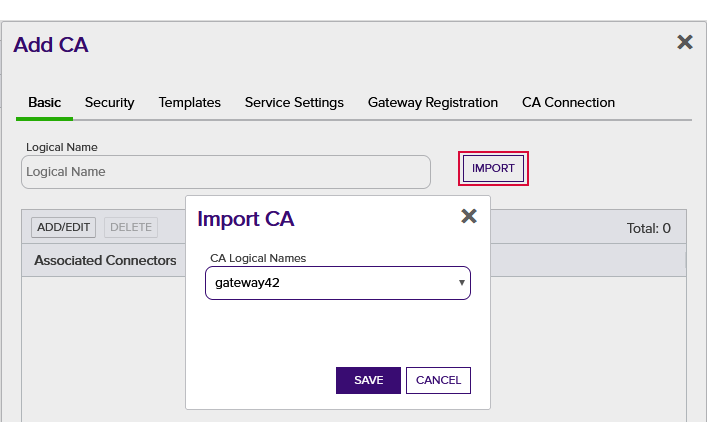This screenshot has width=707, height=422.
Task: Click the Import CA dialog title
Action: click(x=246, y=219)
